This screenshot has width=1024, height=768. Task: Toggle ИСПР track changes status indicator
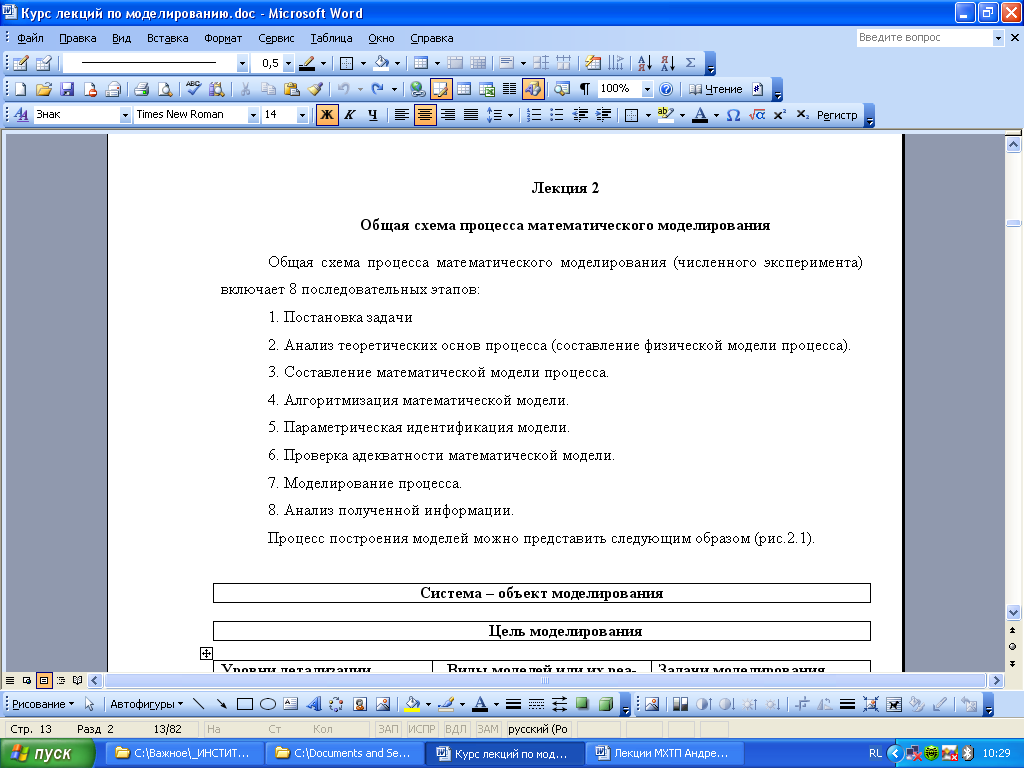coord(422,729)
